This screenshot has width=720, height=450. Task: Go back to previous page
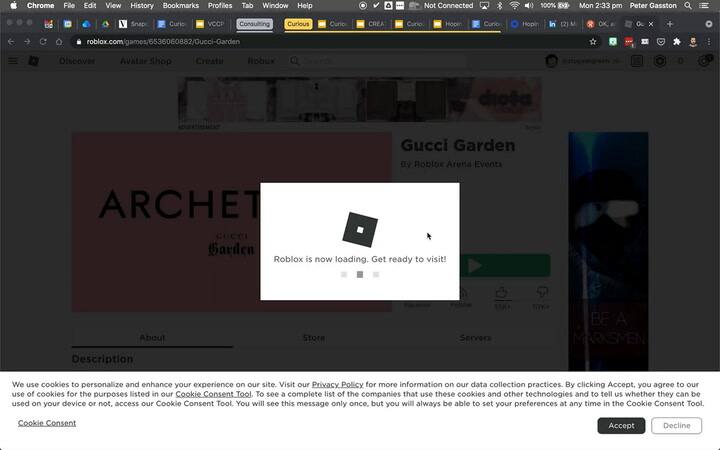click(x=11, y=42)
